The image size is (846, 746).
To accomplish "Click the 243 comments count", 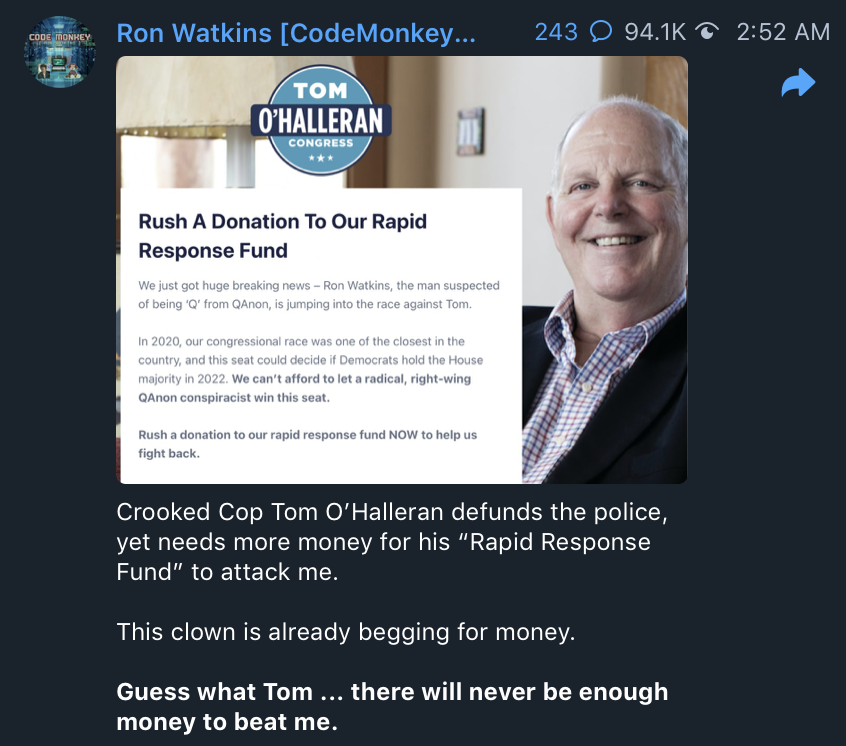I will point(556,32).
